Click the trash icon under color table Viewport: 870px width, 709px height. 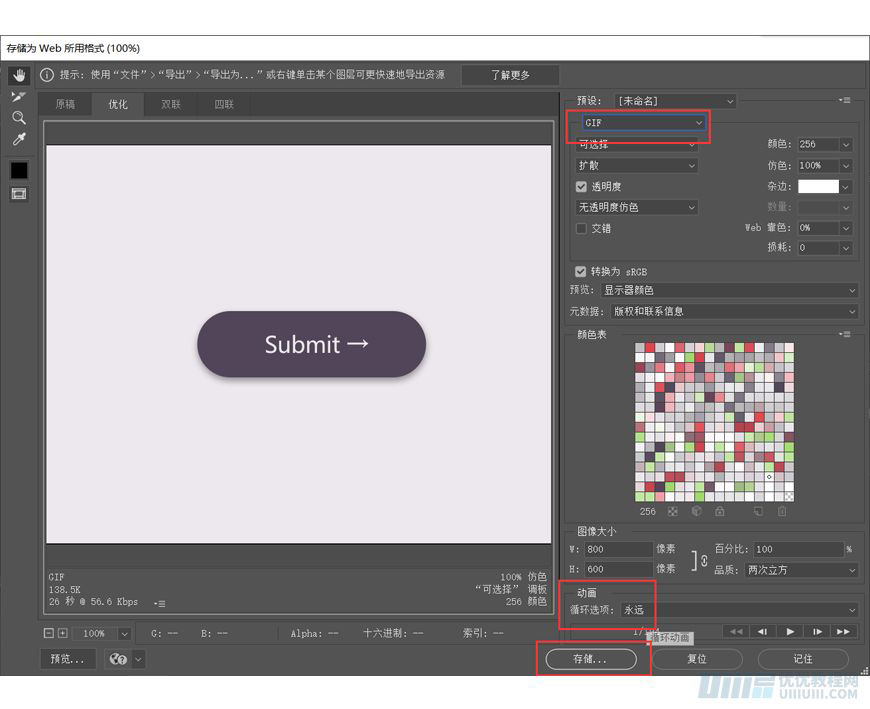click(x=782, y=511)
